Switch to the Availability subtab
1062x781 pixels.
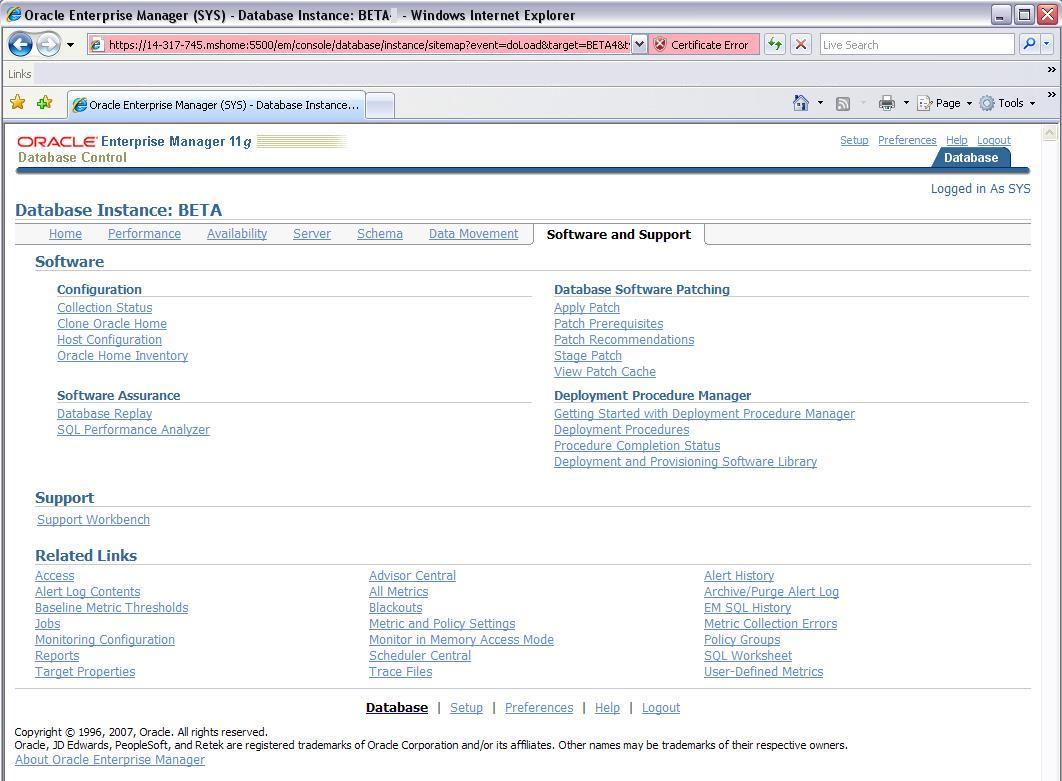(x=236, y=234)
